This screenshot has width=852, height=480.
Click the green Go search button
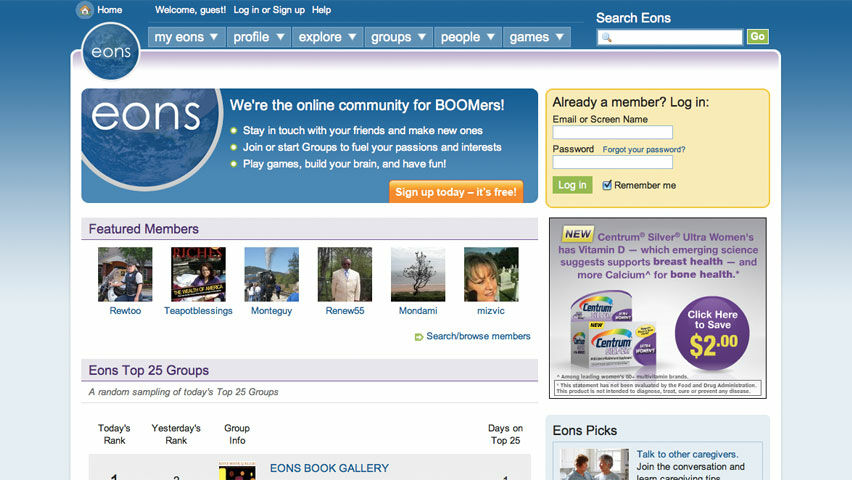[757, 36]
